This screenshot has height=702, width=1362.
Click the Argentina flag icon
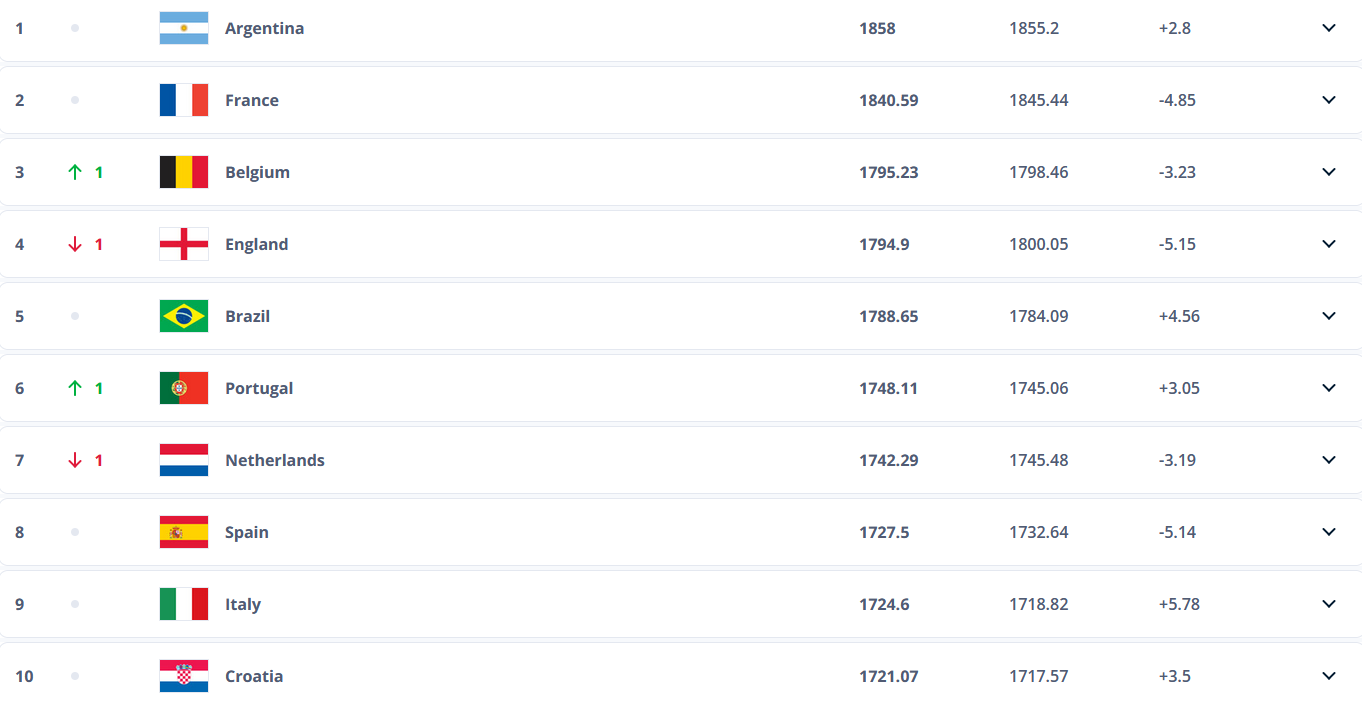[x=184, y=28]
